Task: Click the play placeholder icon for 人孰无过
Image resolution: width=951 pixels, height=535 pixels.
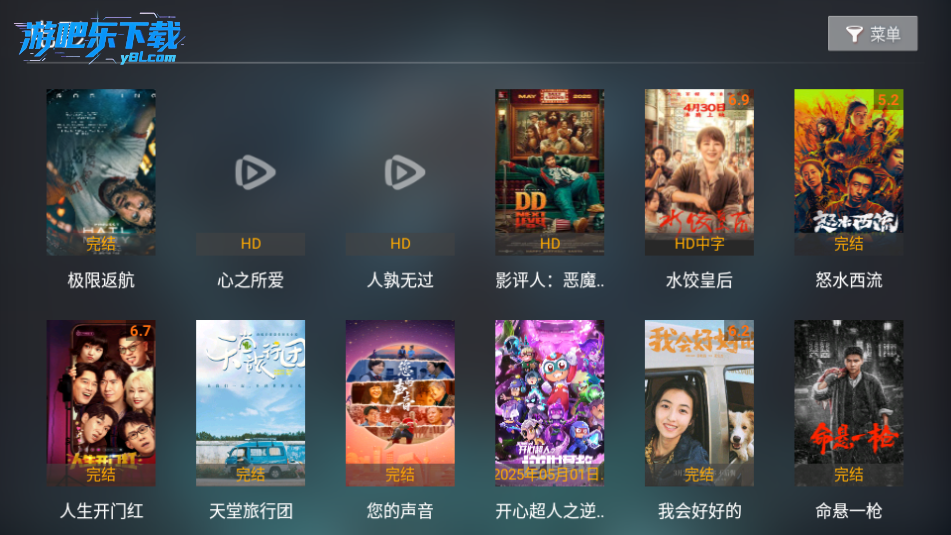Action: point(405,172)
